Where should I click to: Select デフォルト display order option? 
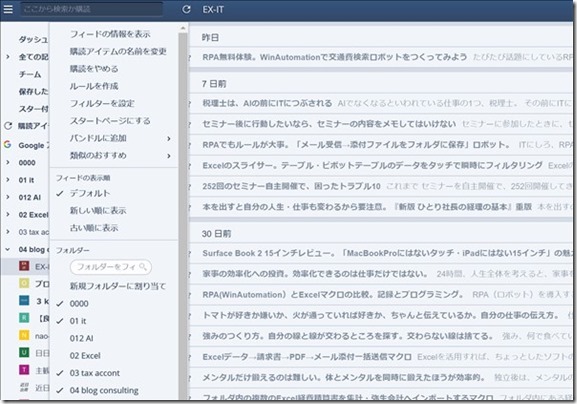click(90, 193)
